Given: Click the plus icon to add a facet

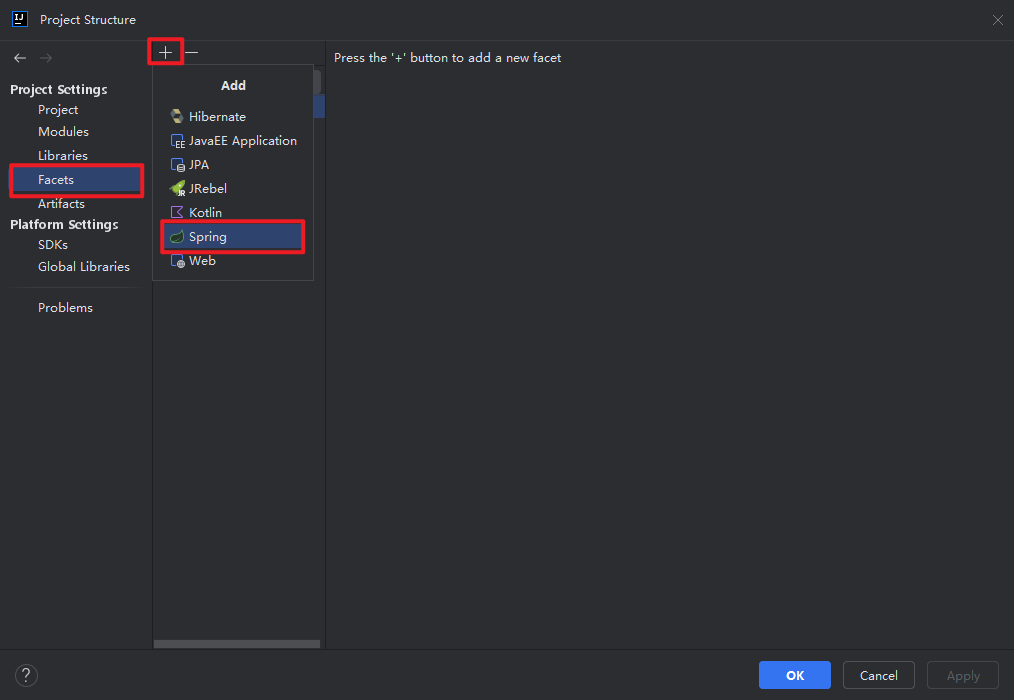Looking at the screenshot, I should (x=166, y=52).
